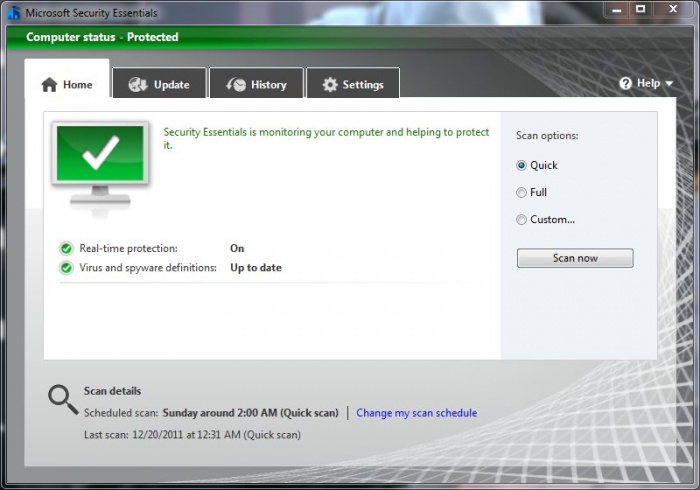The height and width of the screenshot is (490, 700).
Task: Open the Home tab
Action: (67, 79)
